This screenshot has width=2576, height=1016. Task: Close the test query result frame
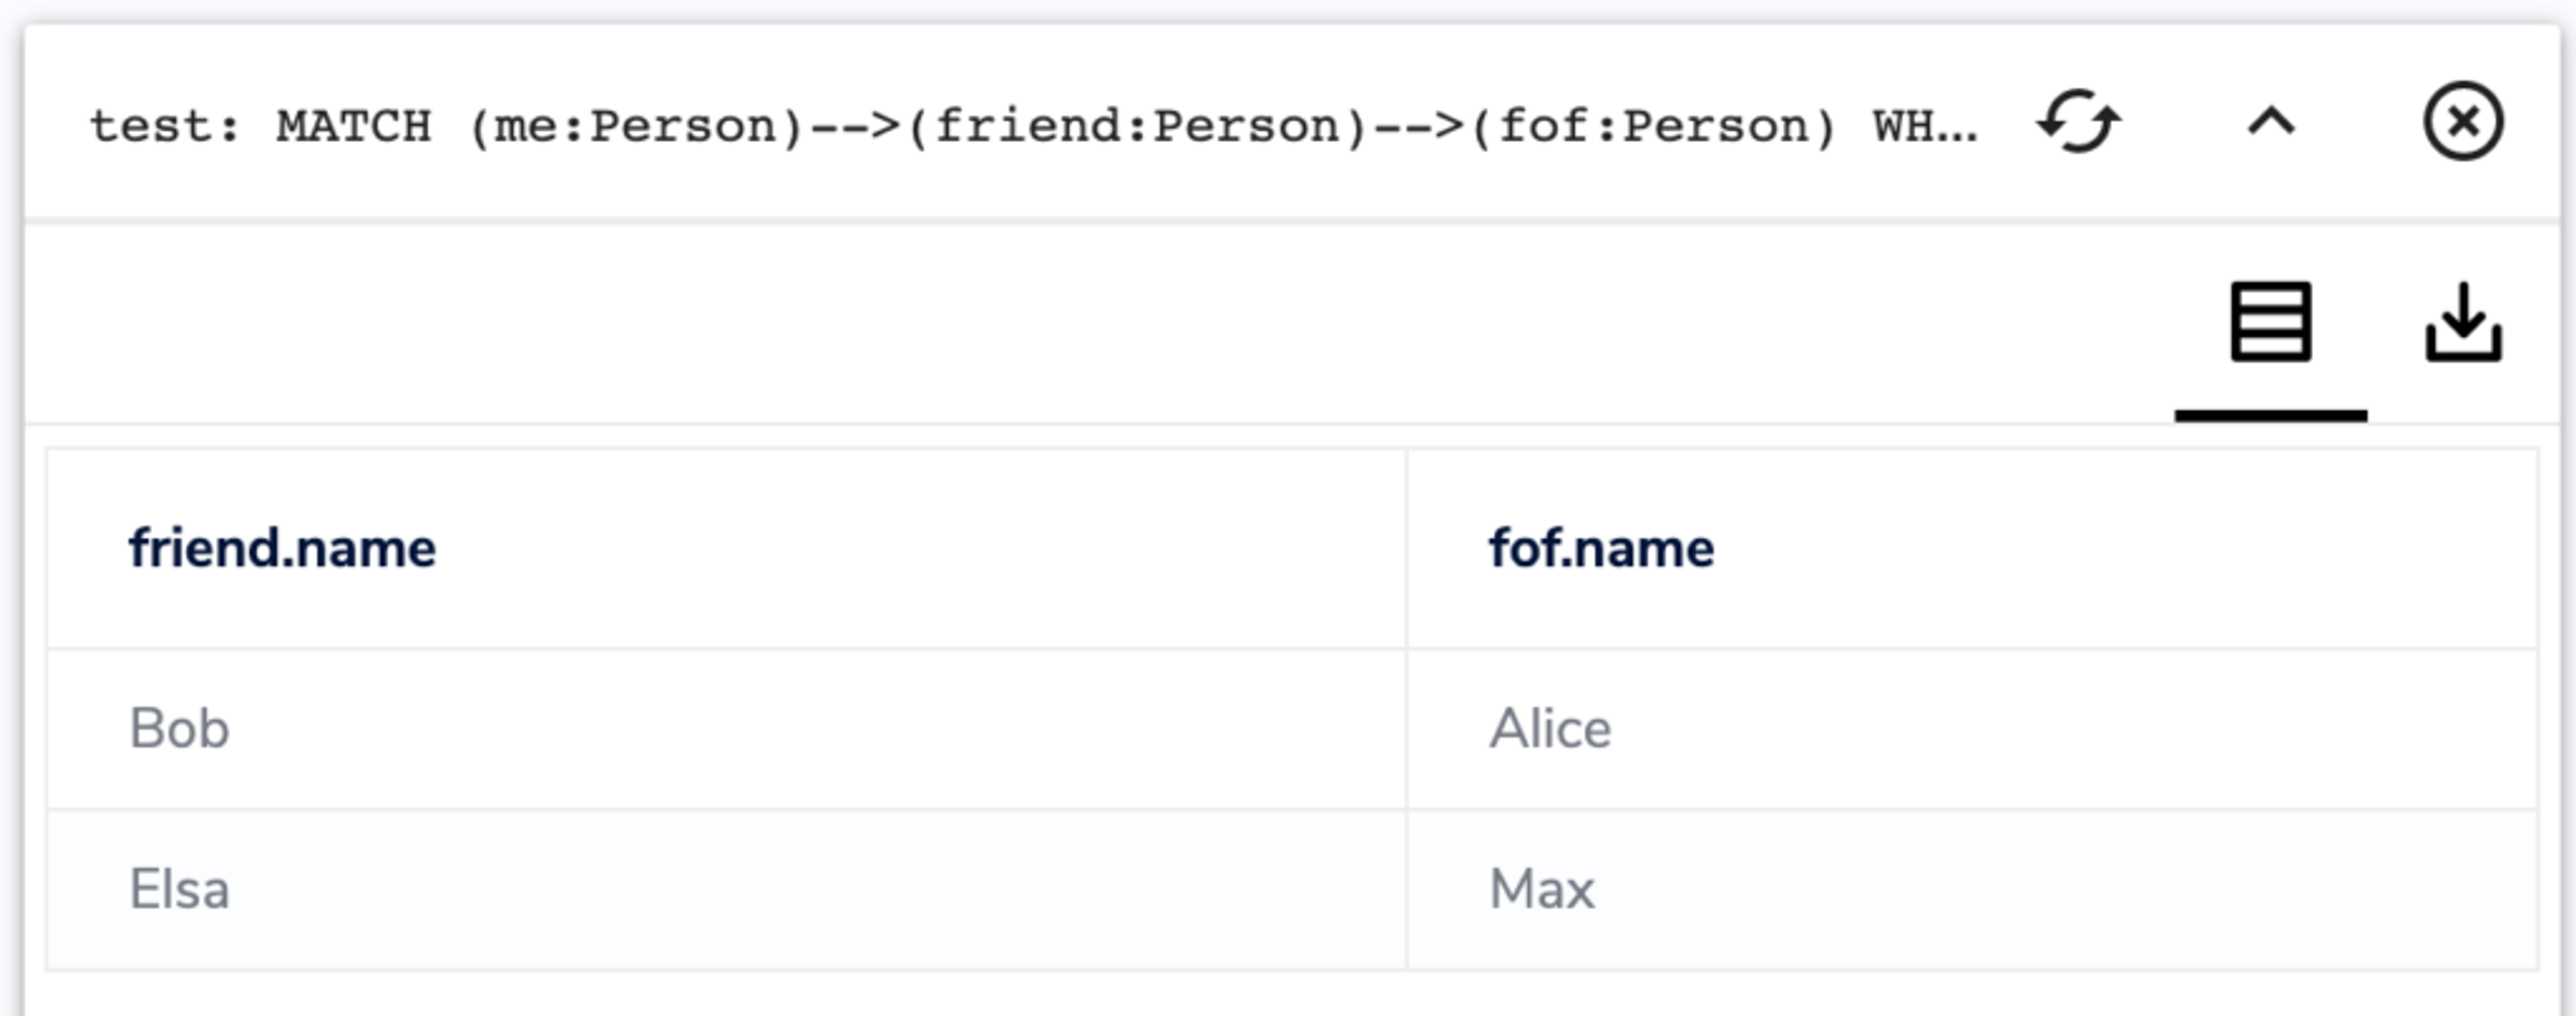coord(2463,121)
